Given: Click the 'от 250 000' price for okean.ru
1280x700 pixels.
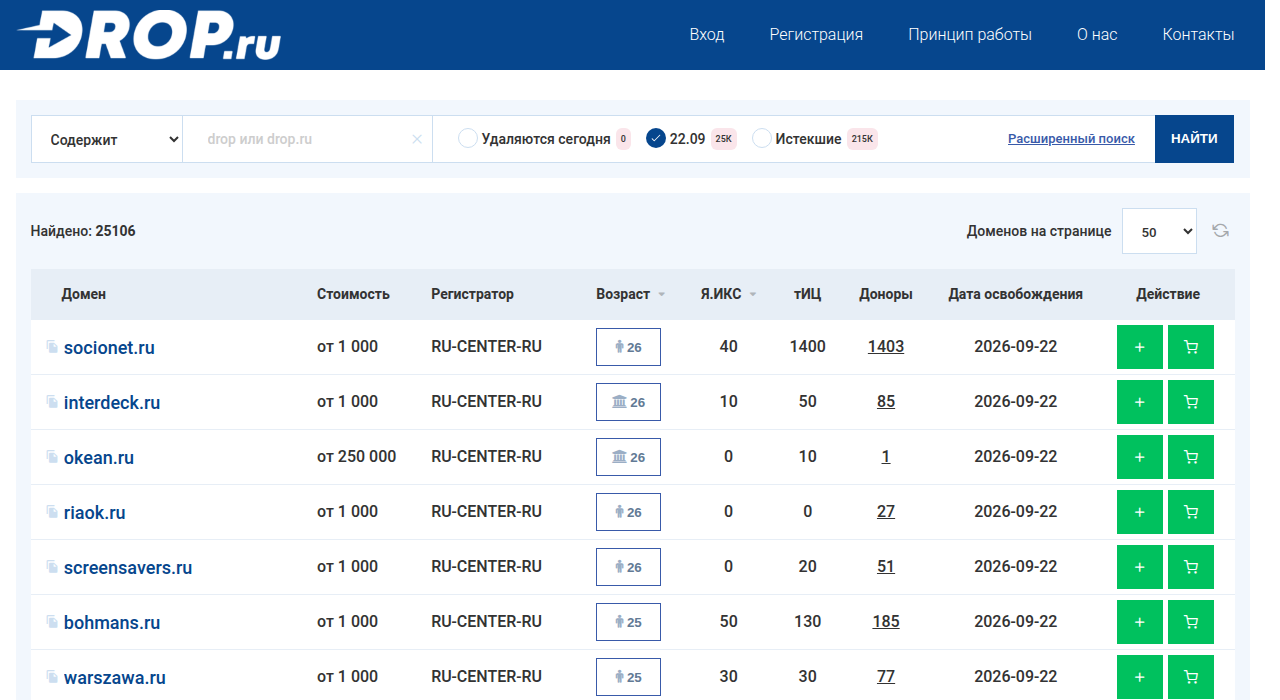Looking at the screenshot, I should (357, 457).
